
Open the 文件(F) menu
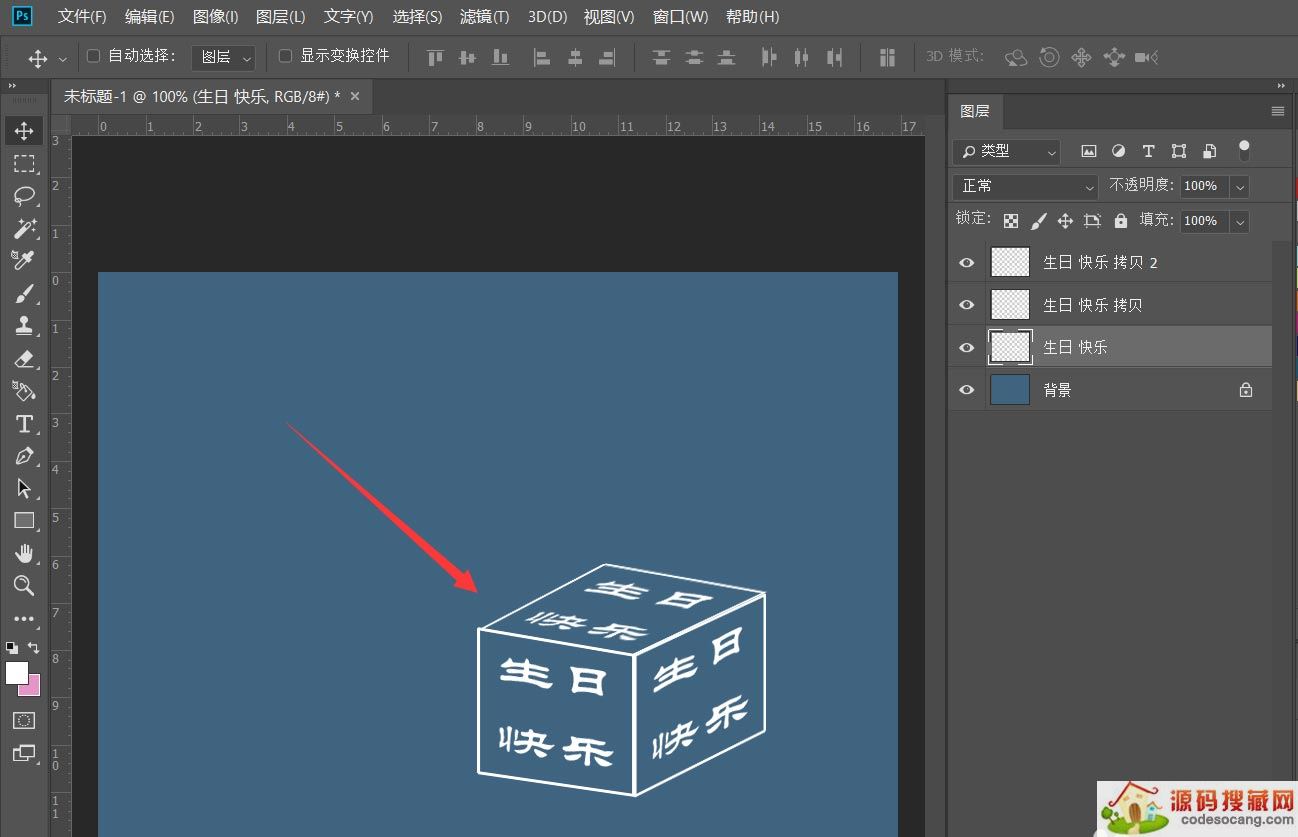82,17
